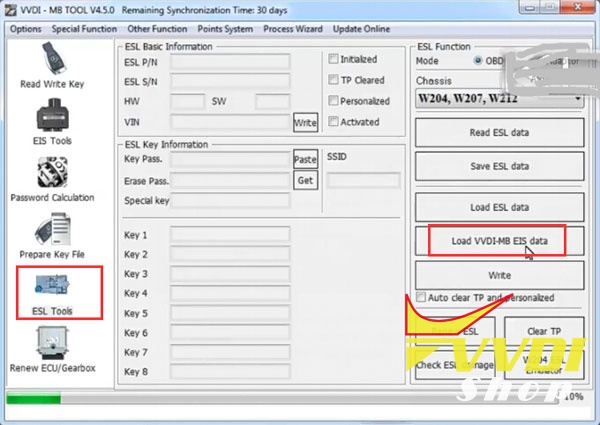Click the Renew ESL button
The height and width of the screenshot is (425, 600).
455,331
